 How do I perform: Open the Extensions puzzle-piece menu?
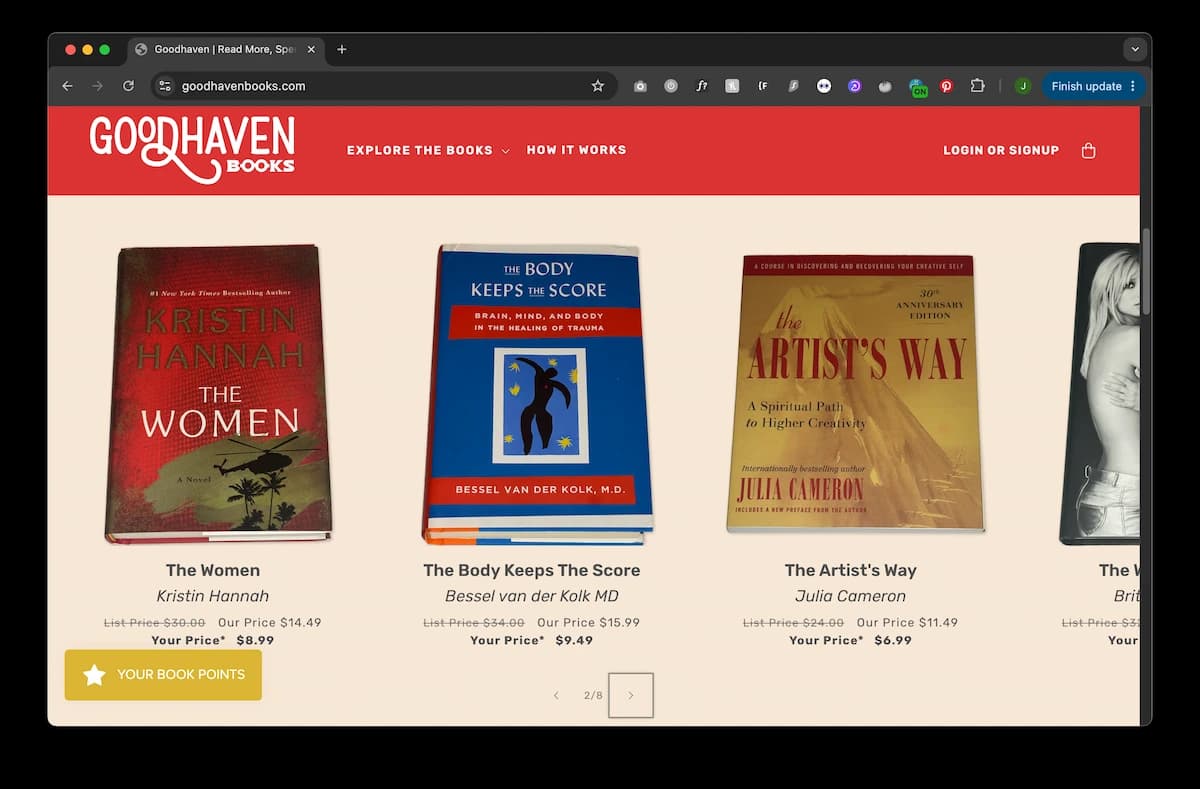click(978, 86)
